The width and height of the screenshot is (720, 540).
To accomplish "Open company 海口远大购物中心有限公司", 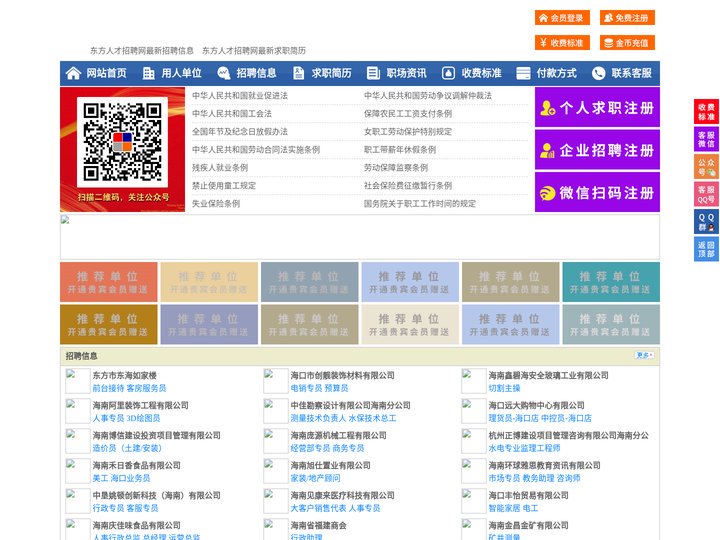I will (x=536, y=405).
